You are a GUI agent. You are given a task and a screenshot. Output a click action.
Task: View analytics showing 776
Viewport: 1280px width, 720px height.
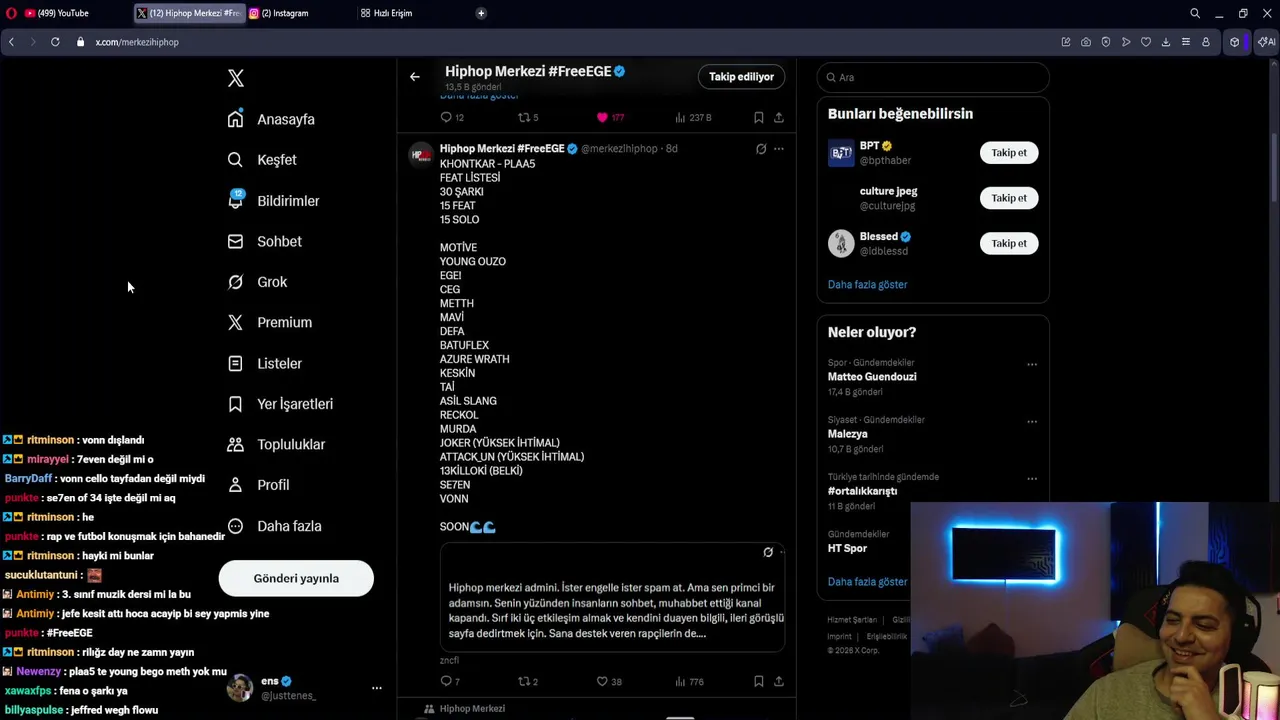pos(690,681)
